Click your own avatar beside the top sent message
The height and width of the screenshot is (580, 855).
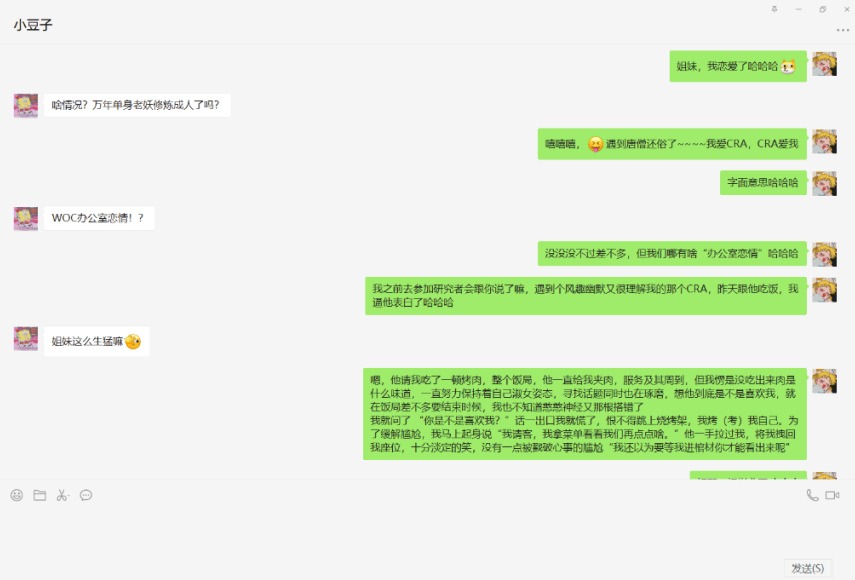(x=827, y=64)
